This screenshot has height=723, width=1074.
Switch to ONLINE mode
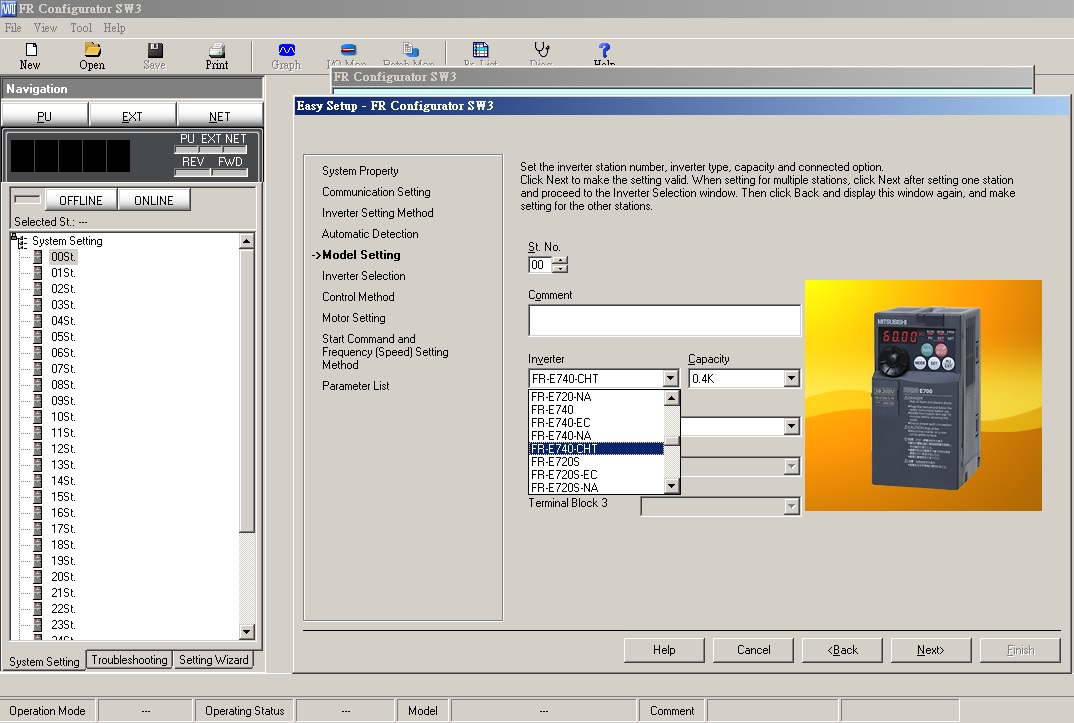[154, 200]
